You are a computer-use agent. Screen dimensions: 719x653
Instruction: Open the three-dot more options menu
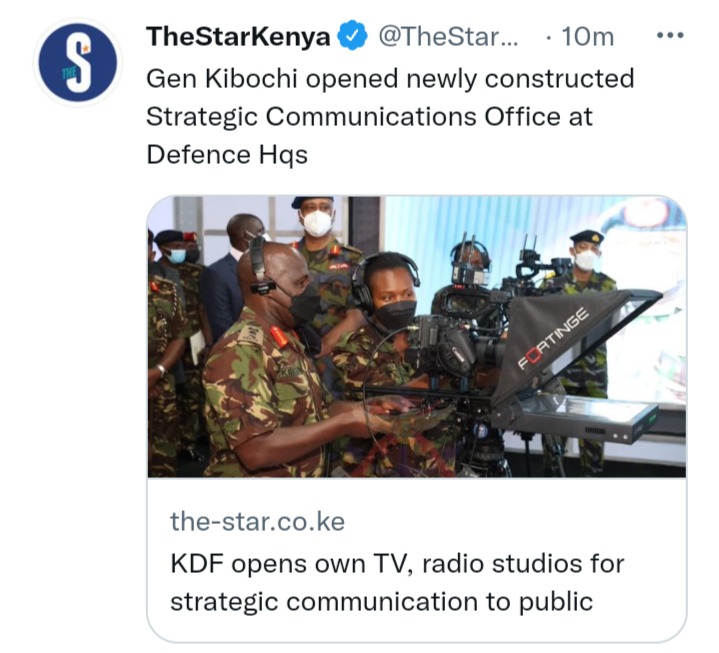tap(670, 35)
